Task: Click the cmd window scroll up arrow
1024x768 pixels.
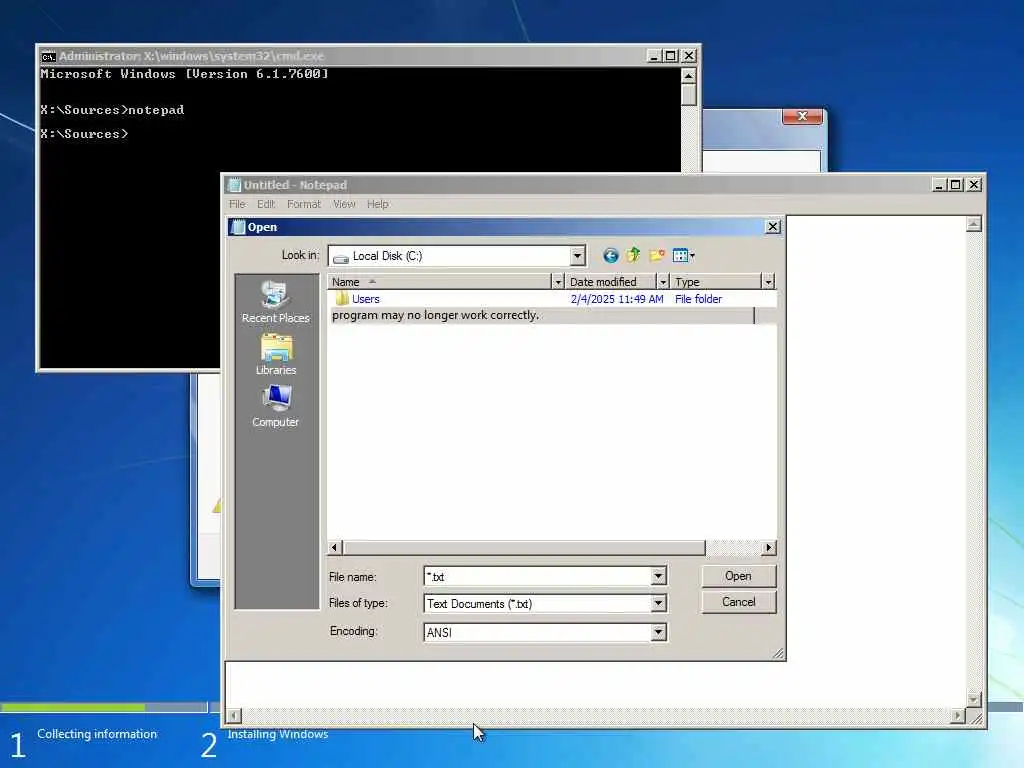Action: [688, 76]
